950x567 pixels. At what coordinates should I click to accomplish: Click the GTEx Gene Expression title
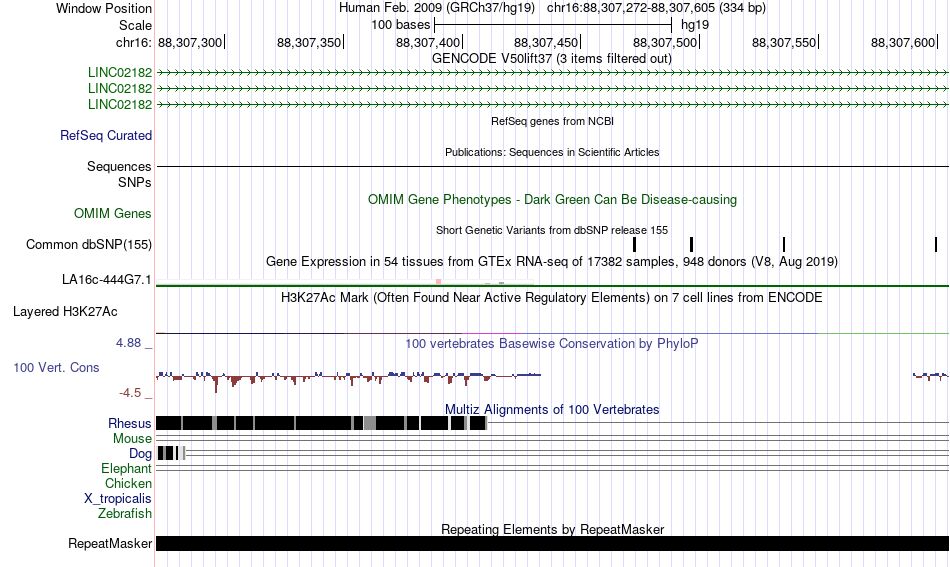(552, 262)
